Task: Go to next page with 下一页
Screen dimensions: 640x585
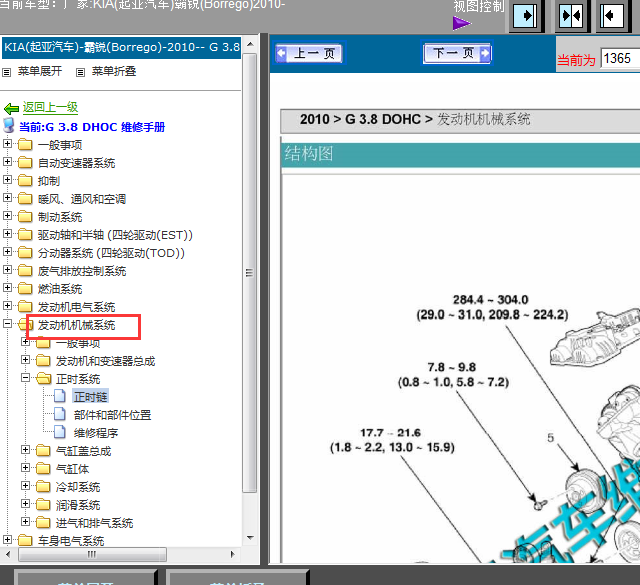Action: click(457, 53)
